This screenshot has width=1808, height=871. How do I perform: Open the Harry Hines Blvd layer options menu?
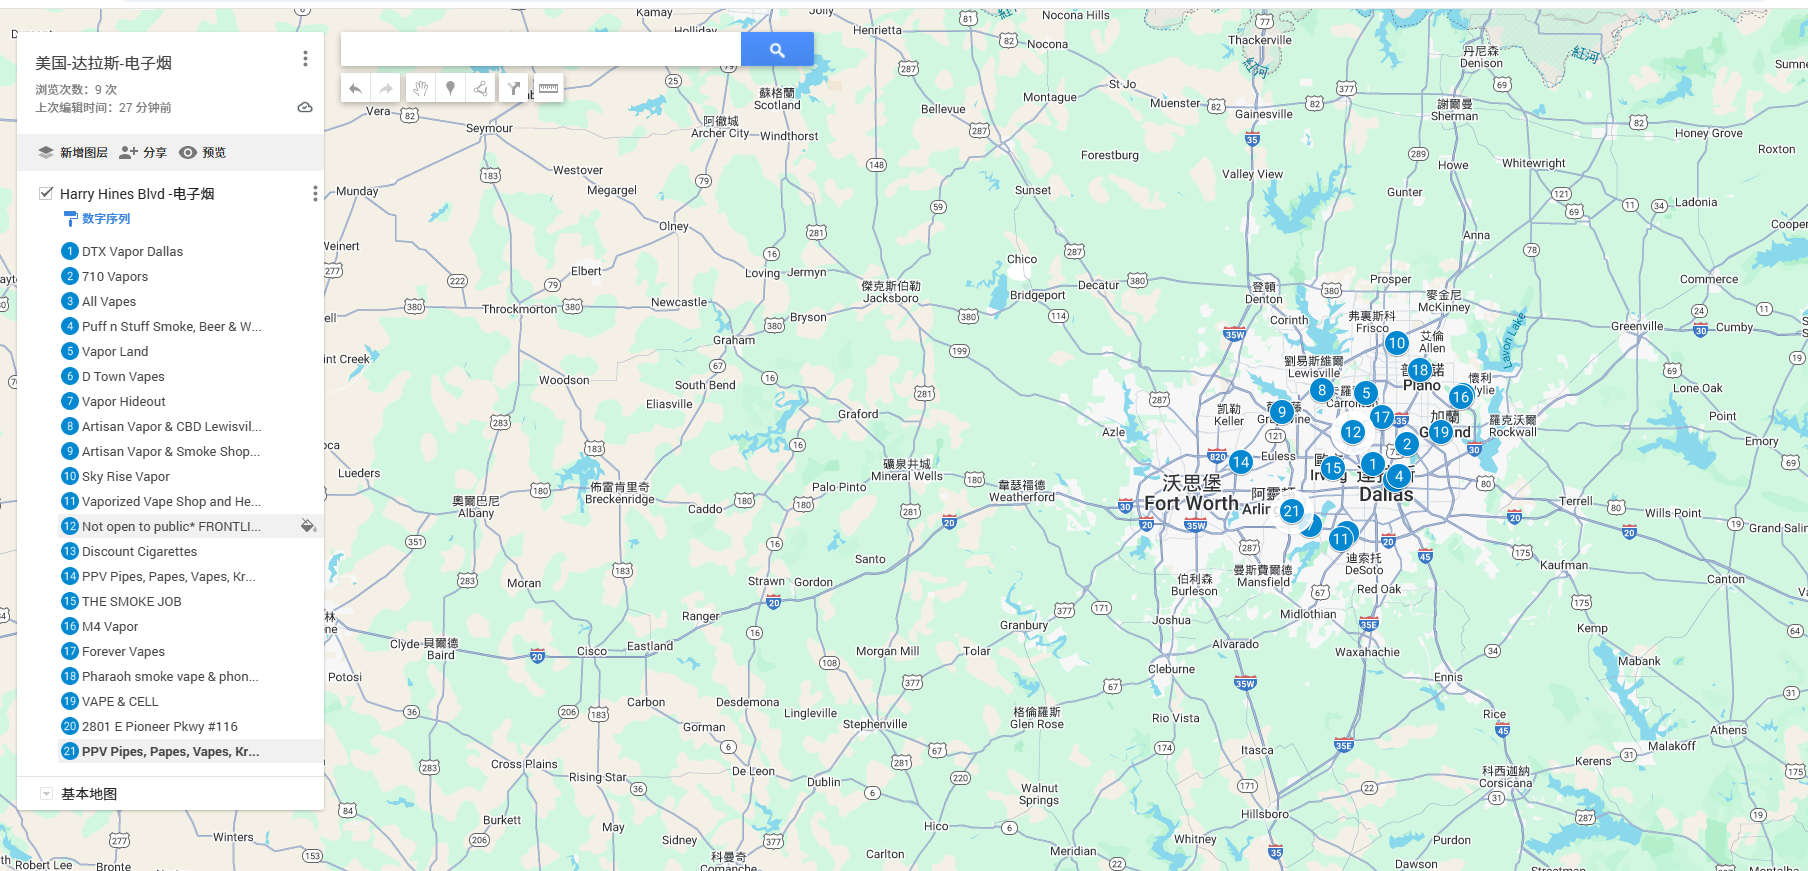[315, 193]
